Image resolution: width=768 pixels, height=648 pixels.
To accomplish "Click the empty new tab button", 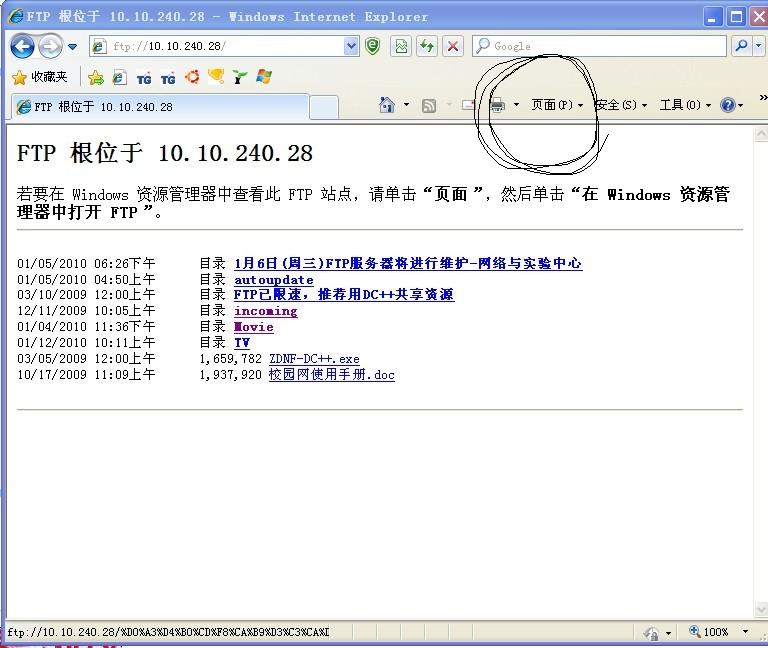I will [324, 107].
